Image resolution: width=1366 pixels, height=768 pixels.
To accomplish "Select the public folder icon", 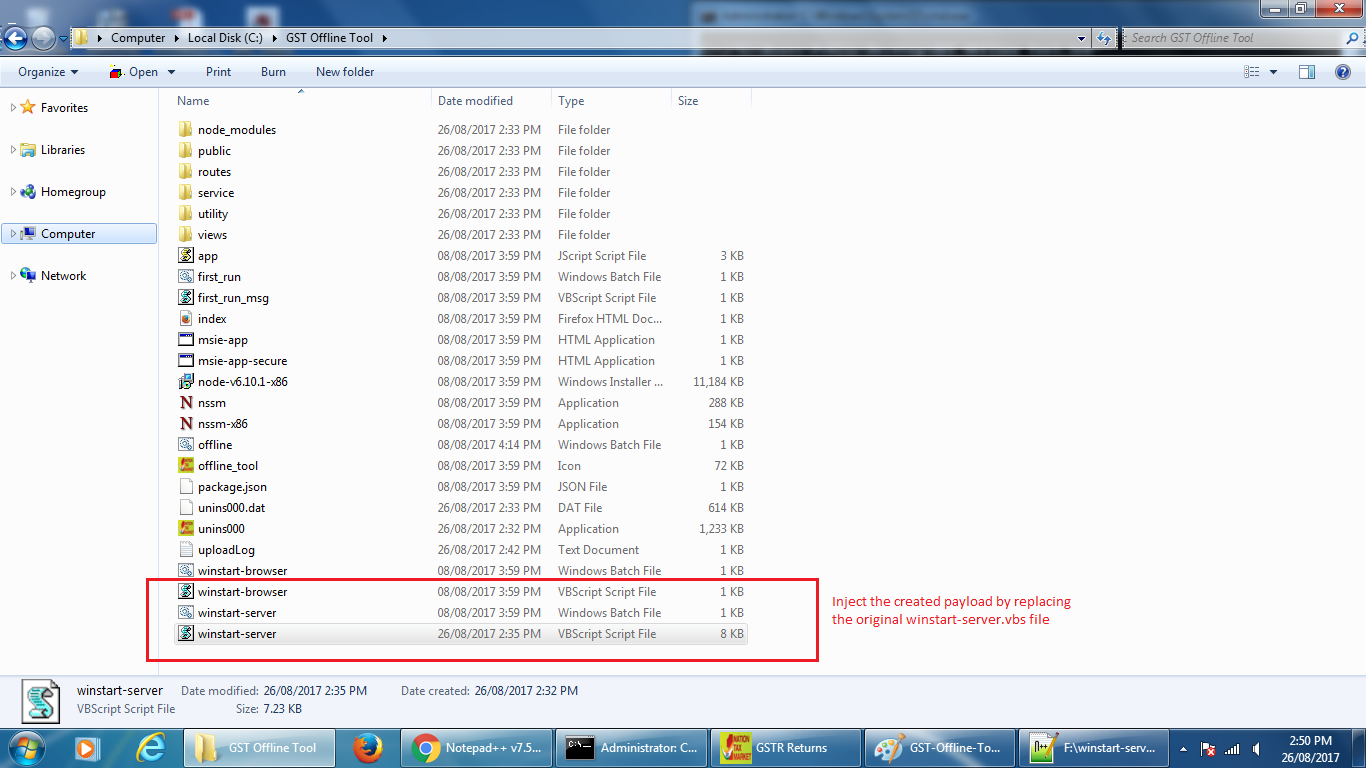I will (185, 151).
